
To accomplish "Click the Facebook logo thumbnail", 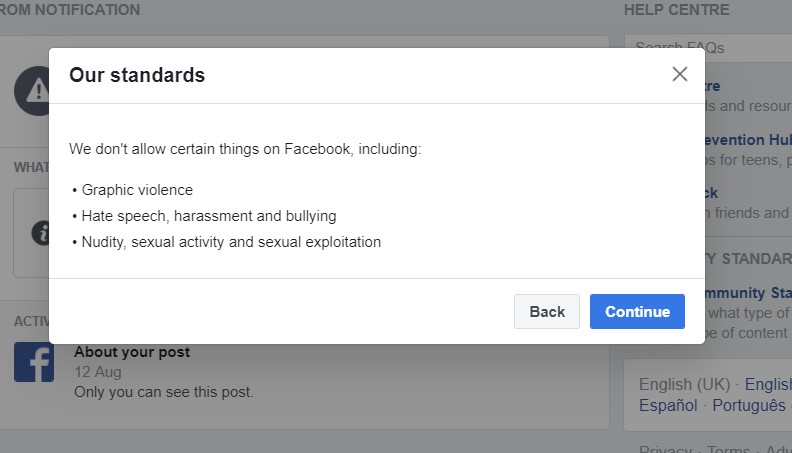I will tap(34, 362).
